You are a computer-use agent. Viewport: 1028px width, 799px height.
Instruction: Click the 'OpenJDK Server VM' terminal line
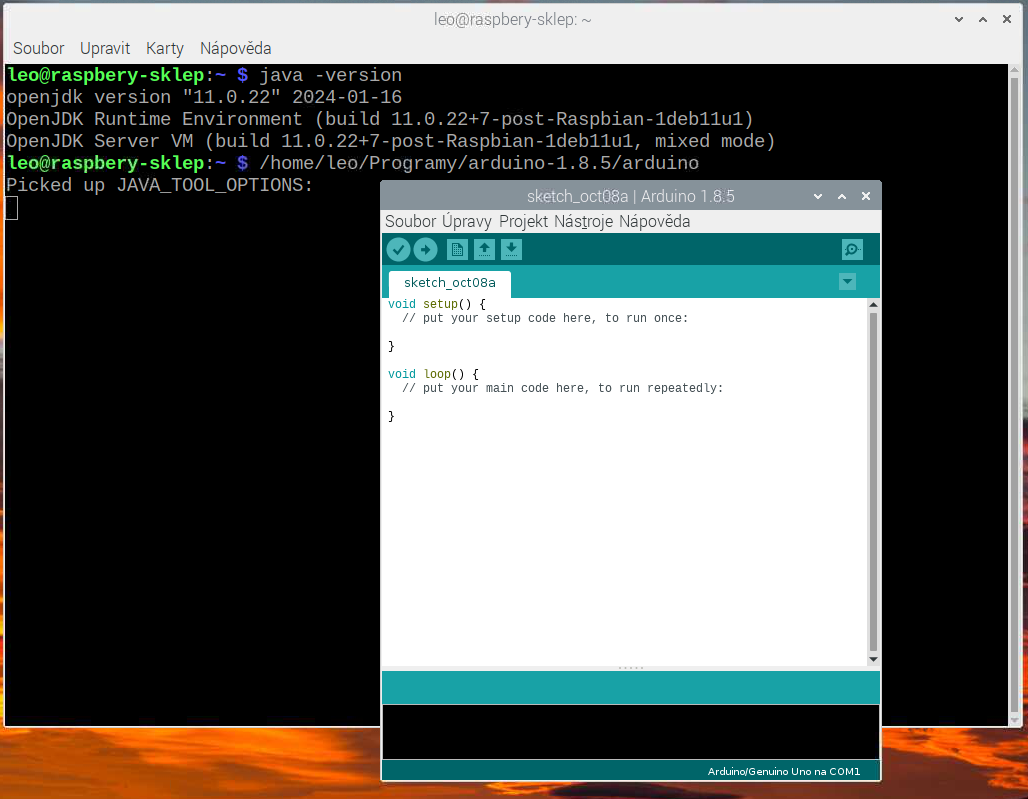pos(391,142)
